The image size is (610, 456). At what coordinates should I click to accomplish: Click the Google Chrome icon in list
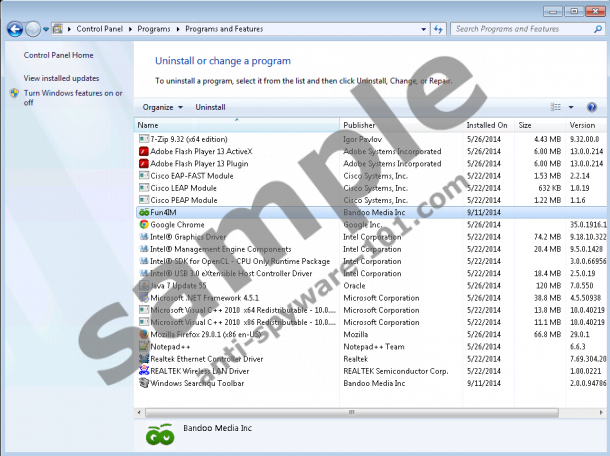click(143, 224)
